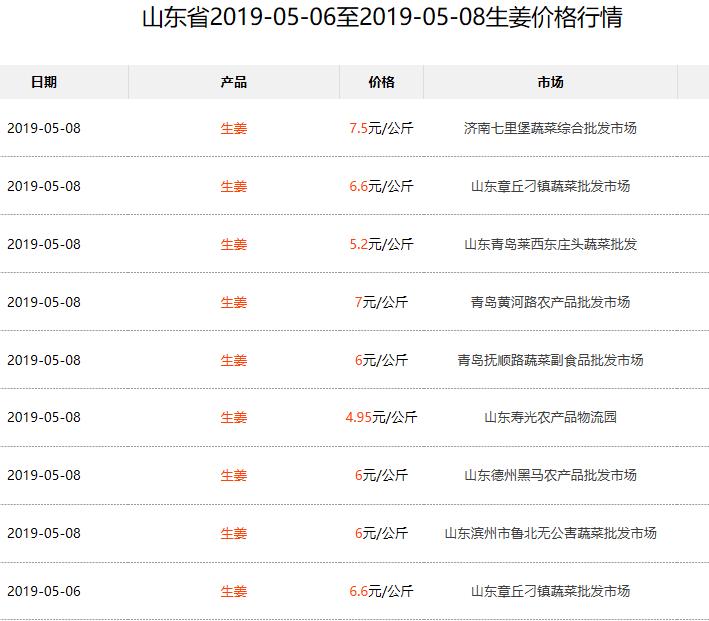This screenshot has height=621, width=709.
Task: Click the 7.5元/公斤 price cell
Action: (381, 128)
